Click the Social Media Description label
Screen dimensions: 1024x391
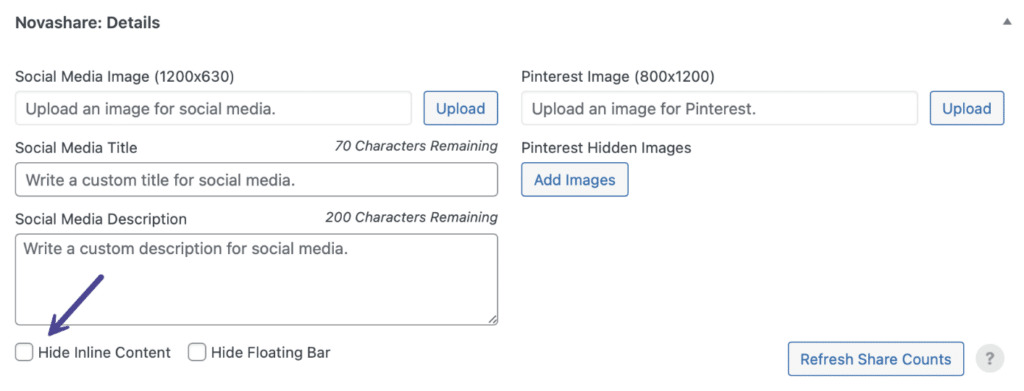pos(101,219)
